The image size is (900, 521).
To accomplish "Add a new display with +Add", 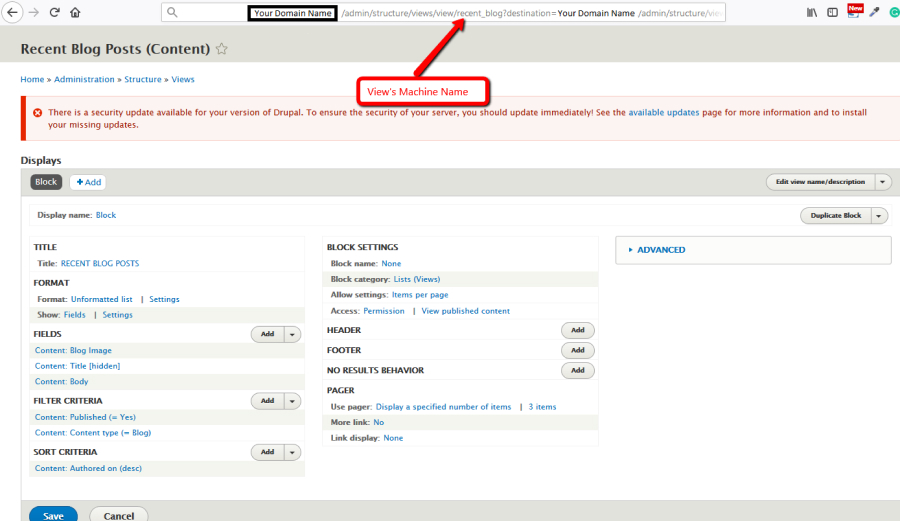I will pos(89,182).
